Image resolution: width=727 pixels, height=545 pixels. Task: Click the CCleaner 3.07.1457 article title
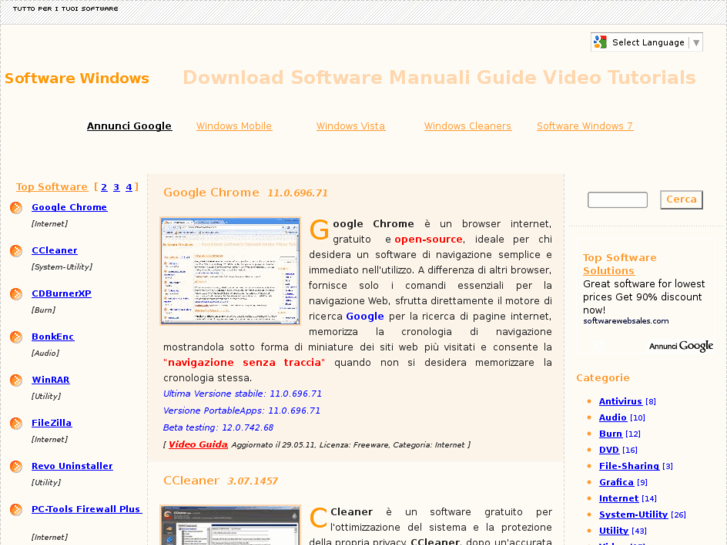tap(220, 481)
